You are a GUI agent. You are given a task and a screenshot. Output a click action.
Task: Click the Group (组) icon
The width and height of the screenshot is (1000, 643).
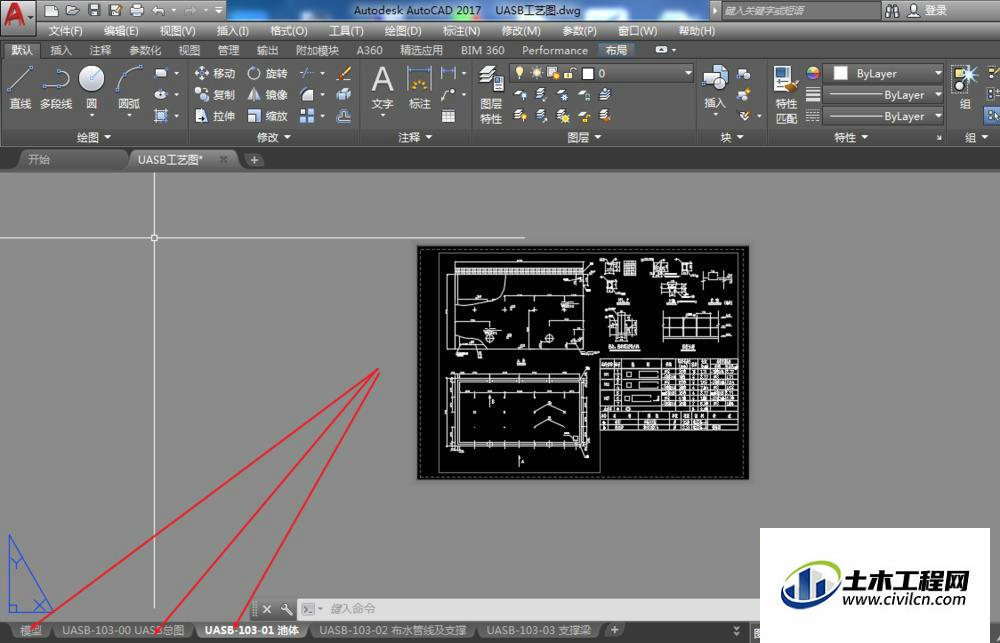click(x=965, y=87)
